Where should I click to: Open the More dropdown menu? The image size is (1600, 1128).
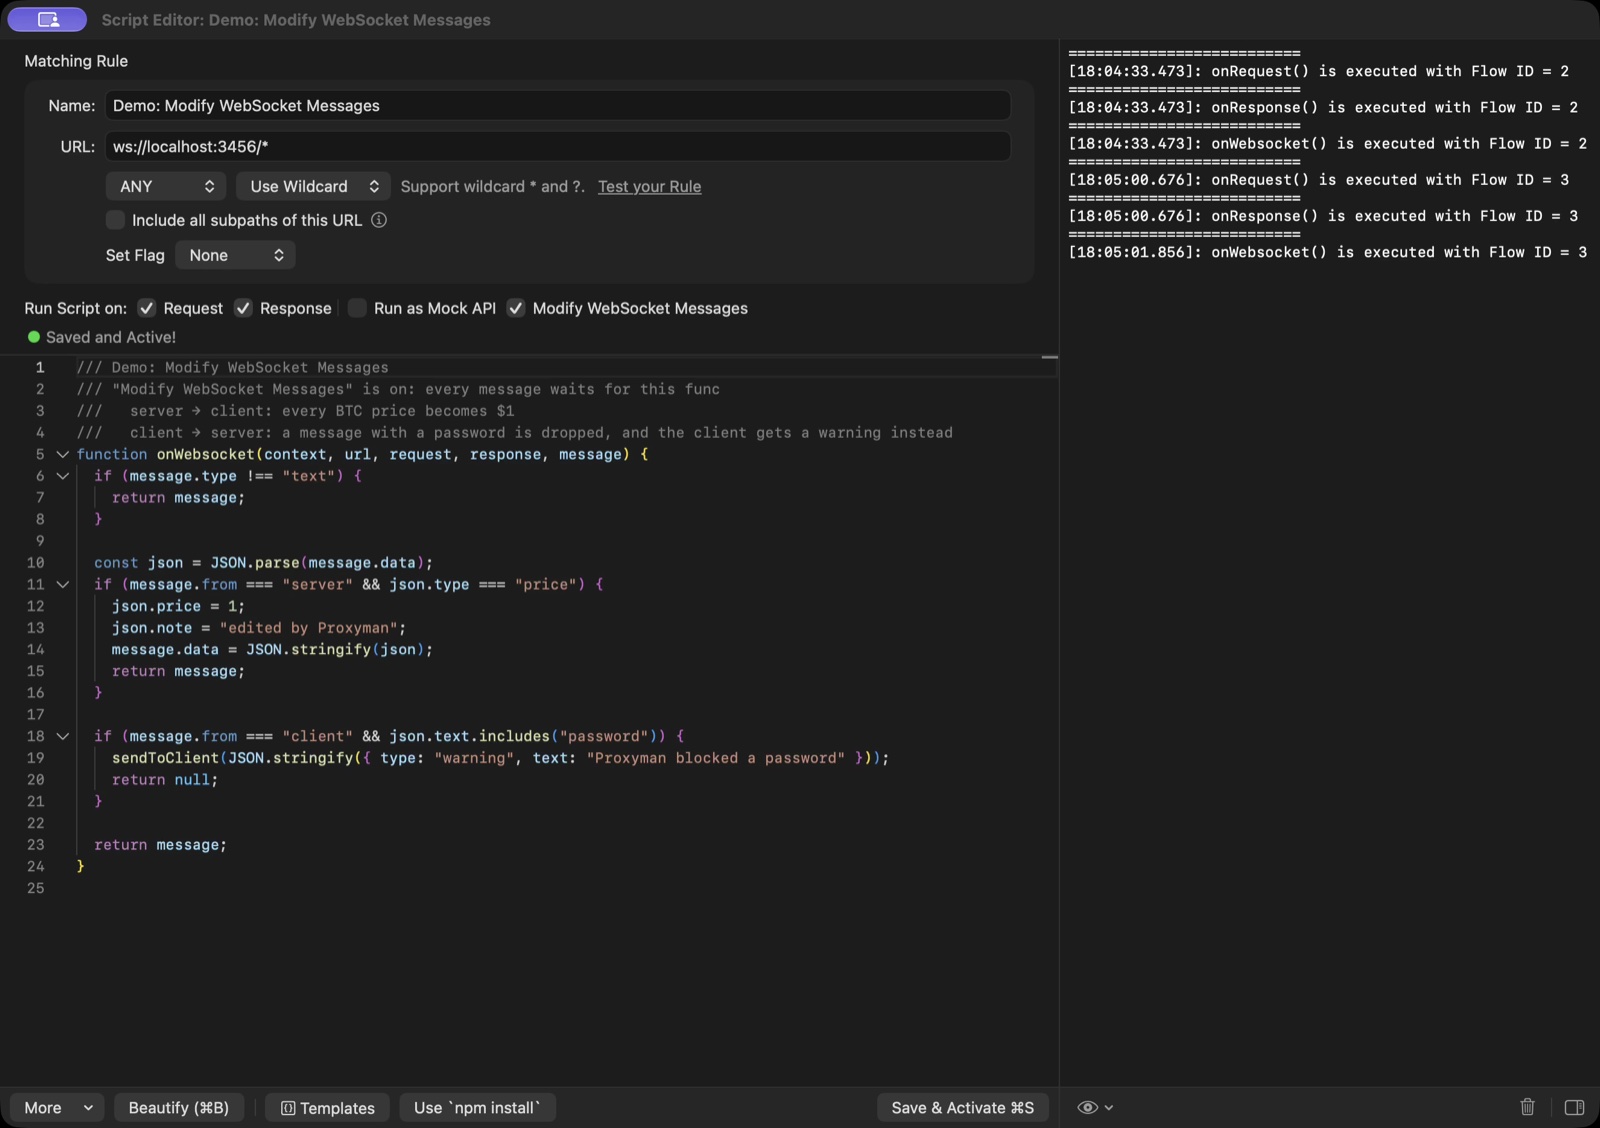tap(57, 1107)
